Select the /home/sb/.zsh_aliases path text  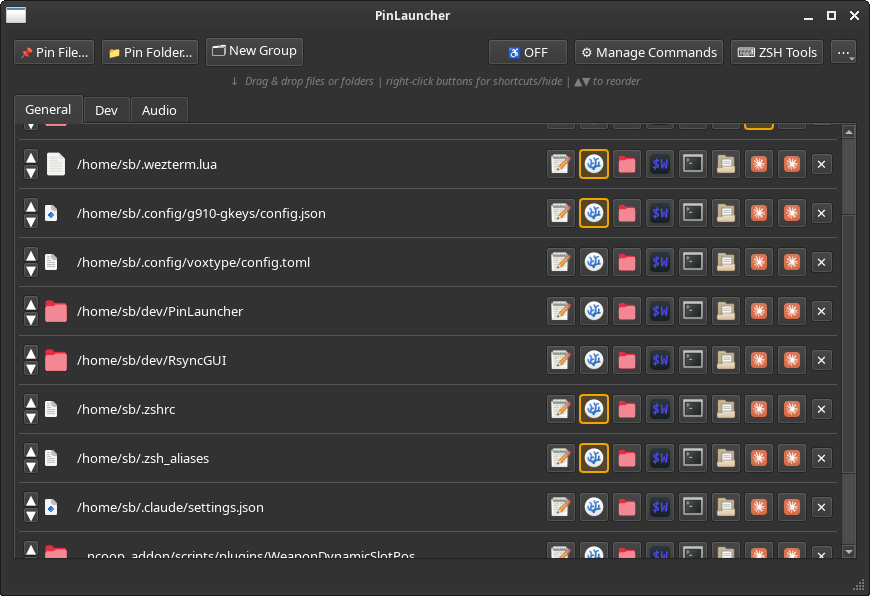pos(143,458)
